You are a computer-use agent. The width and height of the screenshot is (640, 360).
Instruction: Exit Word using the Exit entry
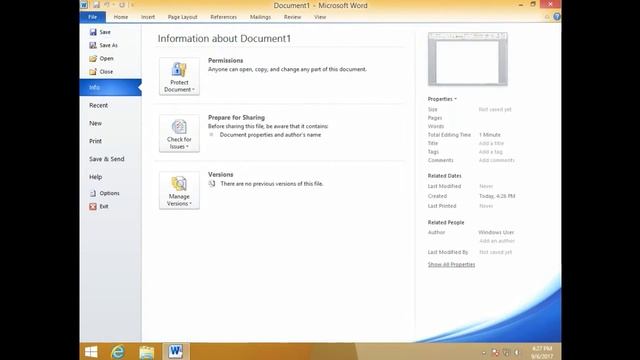point(99,206)
